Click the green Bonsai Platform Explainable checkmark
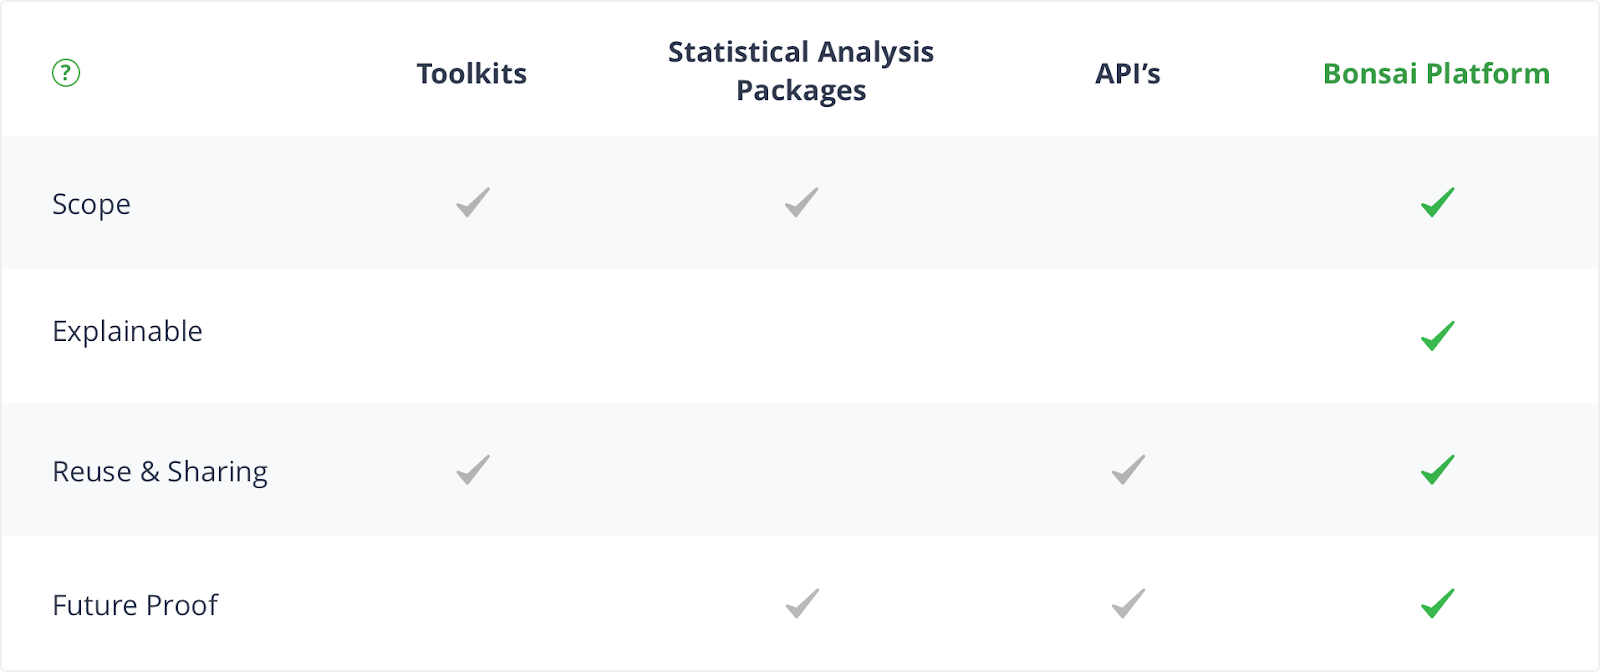 click(1437, 335)
